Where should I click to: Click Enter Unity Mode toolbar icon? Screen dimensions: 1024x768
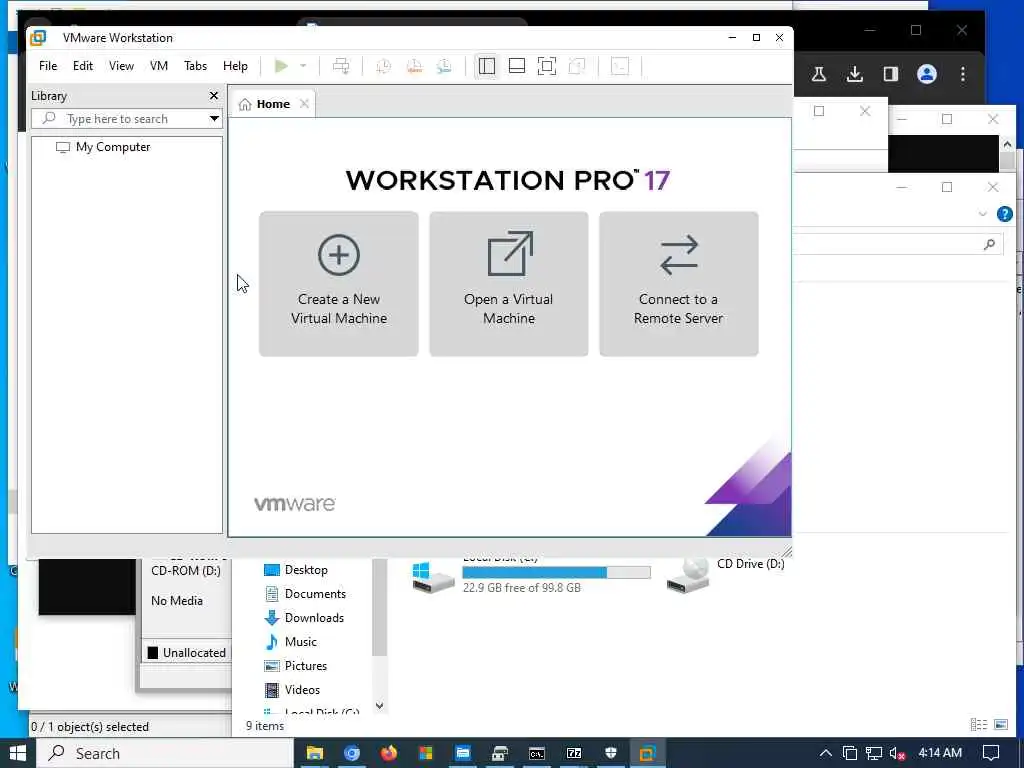click(577, 66)
